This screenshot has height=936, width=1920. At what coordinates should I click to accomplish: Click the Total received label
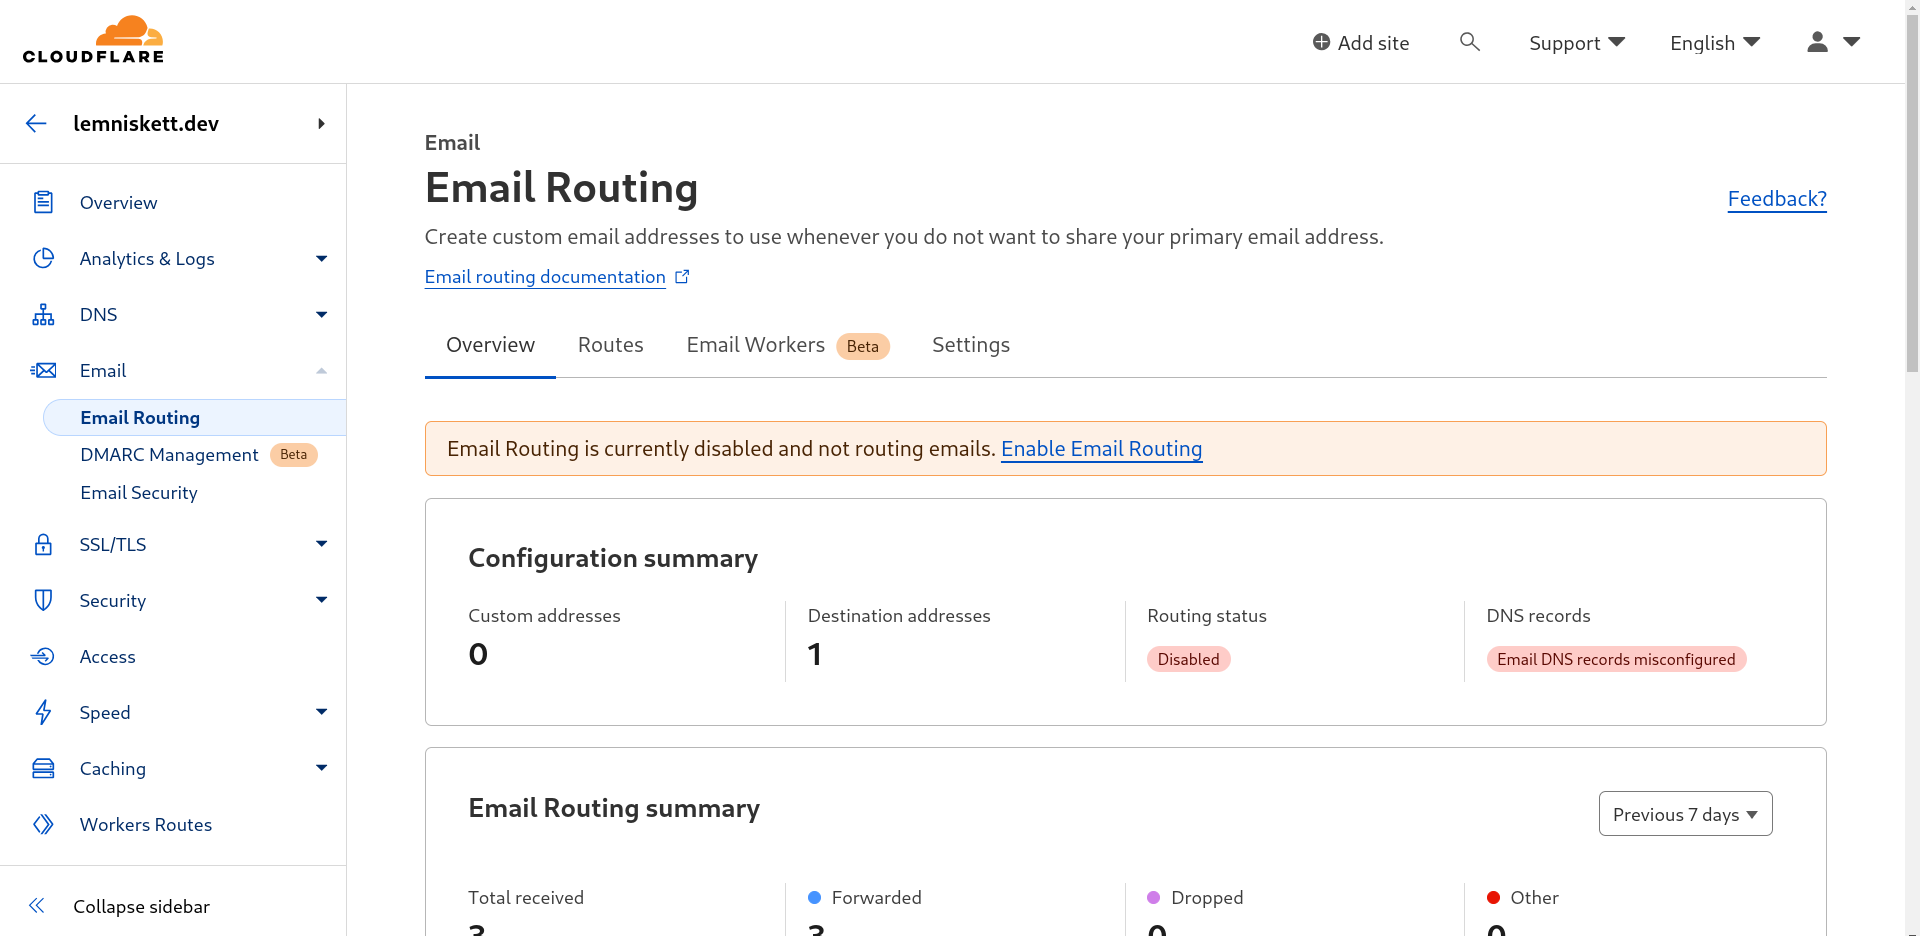click(526, 898)
